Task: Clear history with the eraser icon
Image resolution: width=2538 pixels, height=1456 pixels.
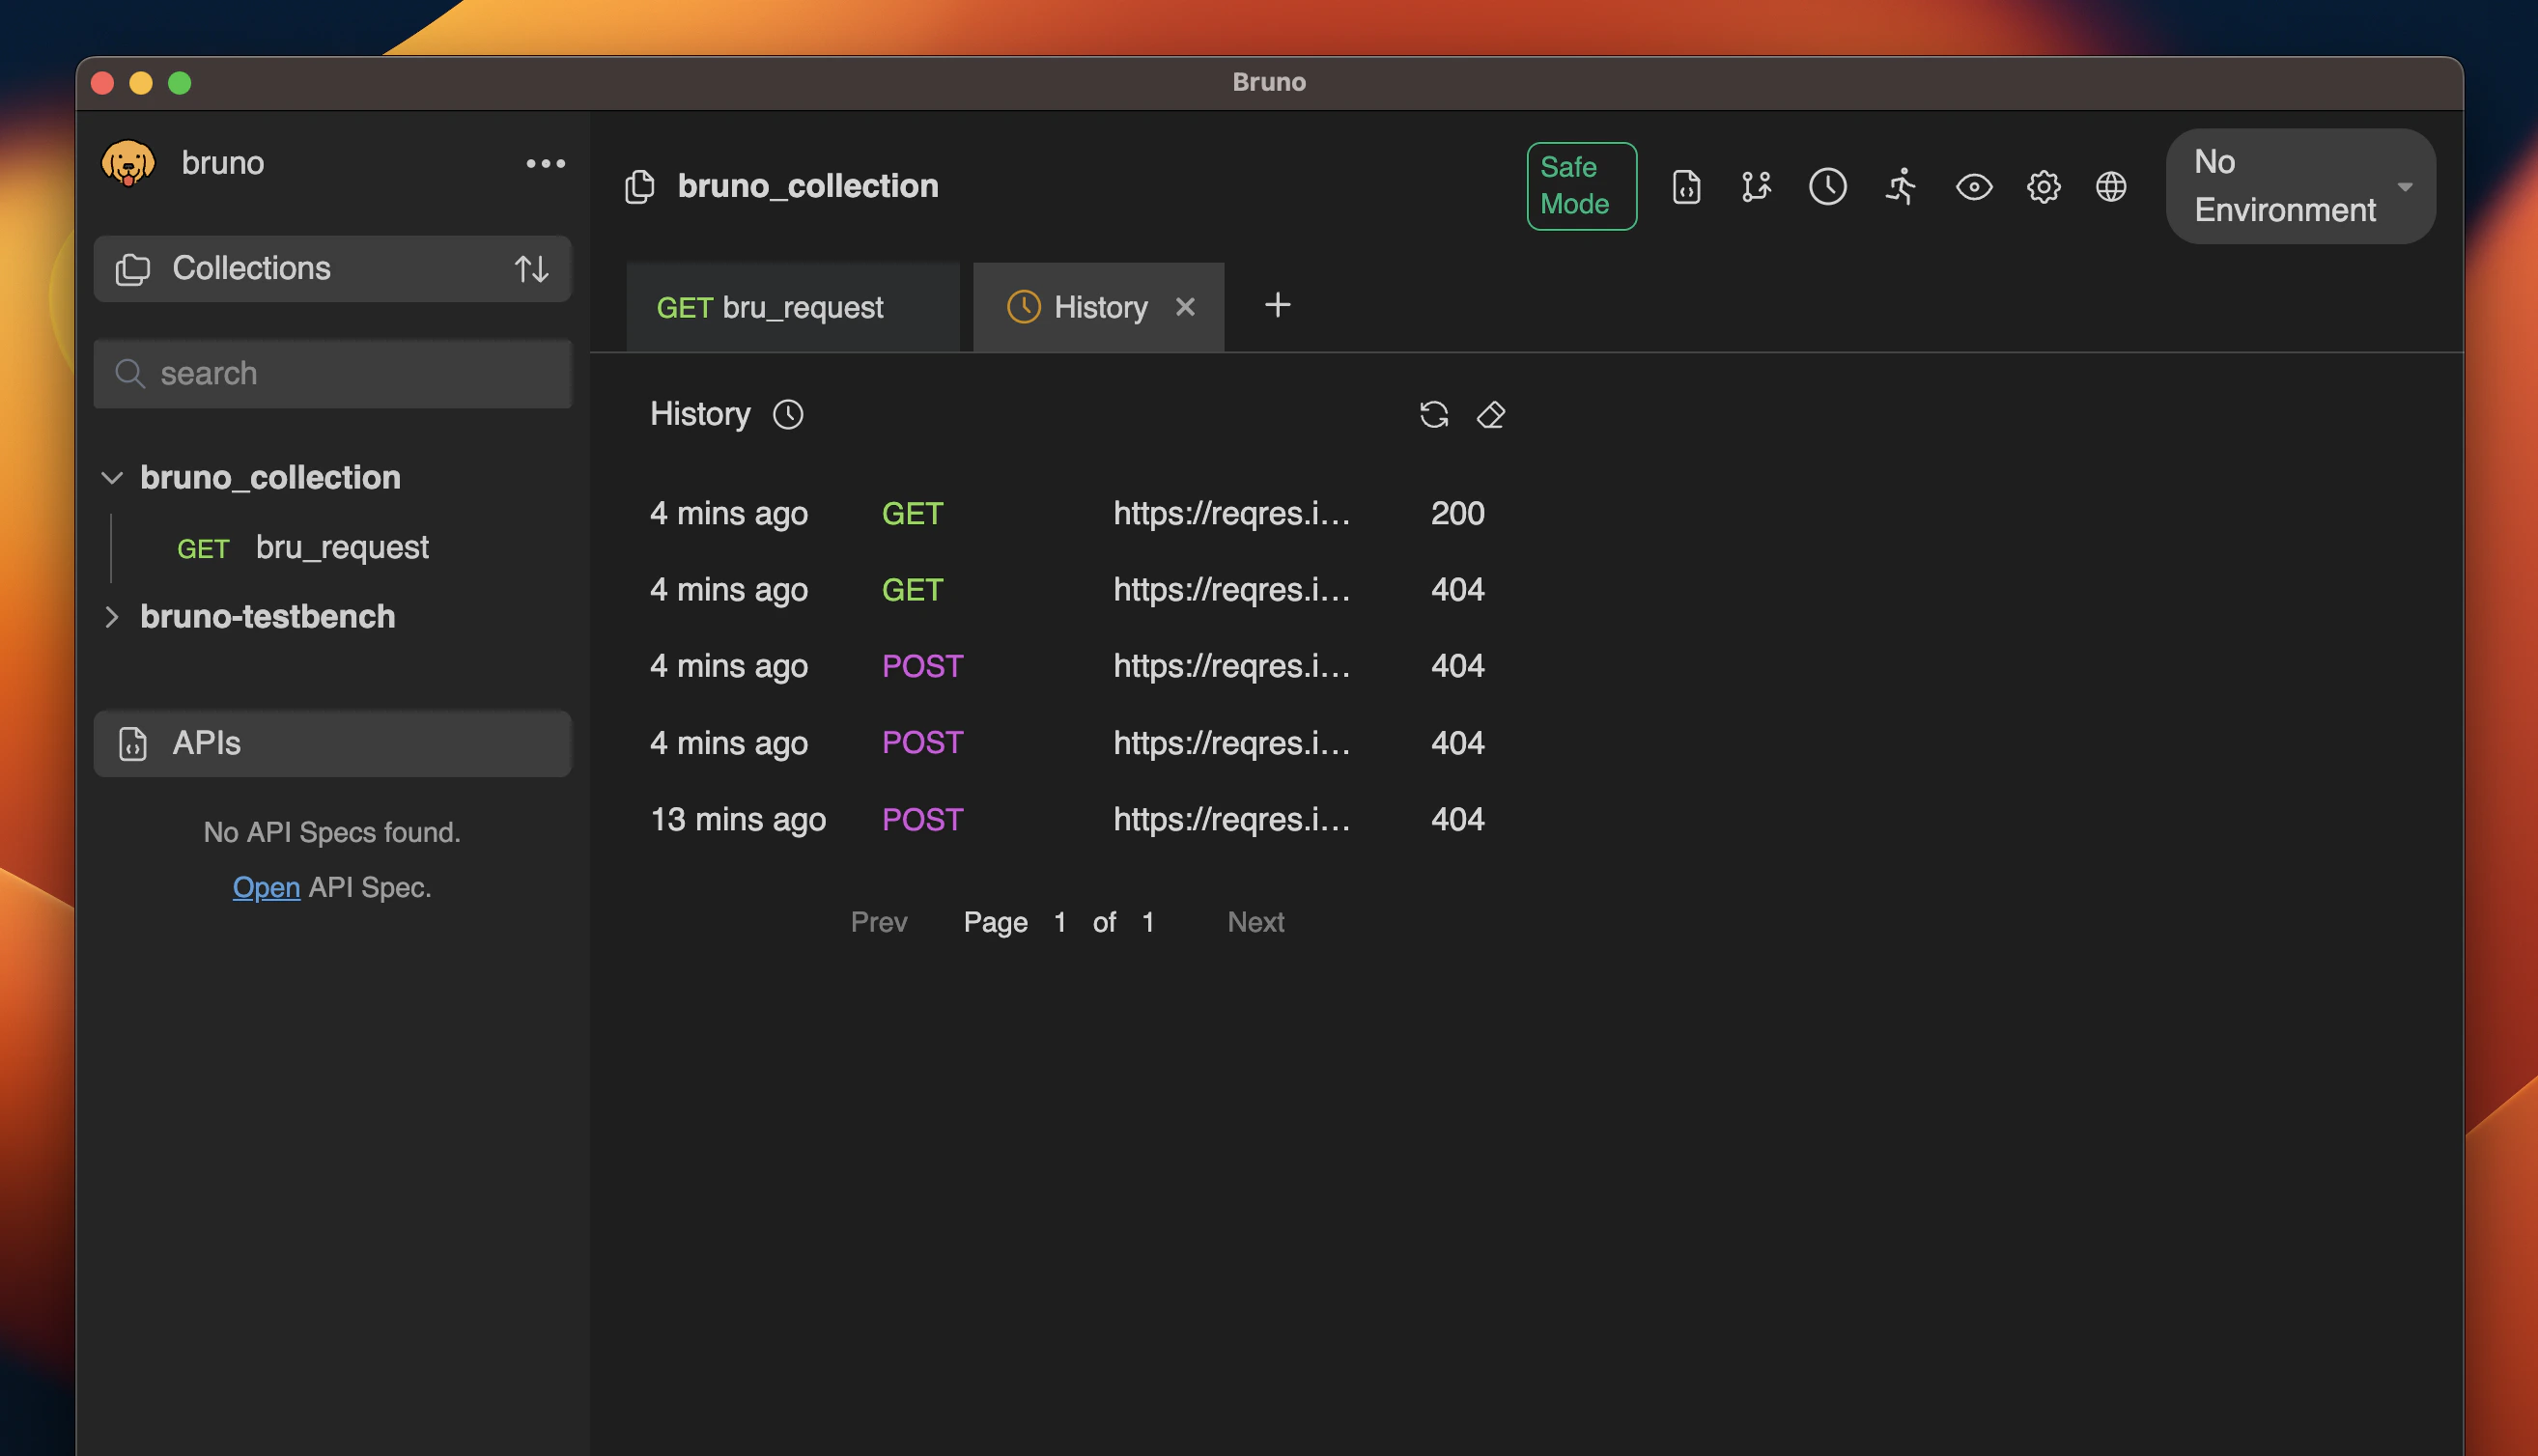Action: (1490, 415)
